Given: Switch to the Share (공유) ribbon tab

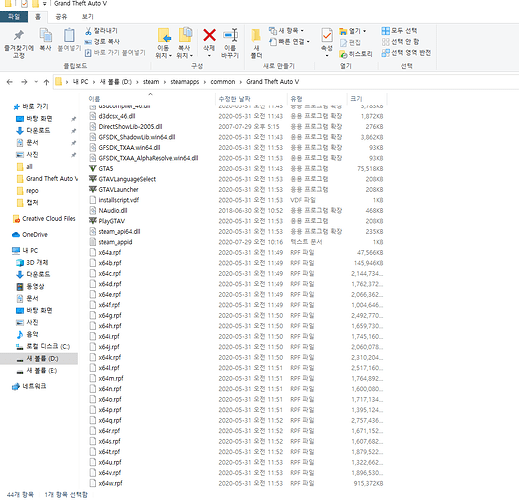Looking at the screenshot, I should pos(61,17).
